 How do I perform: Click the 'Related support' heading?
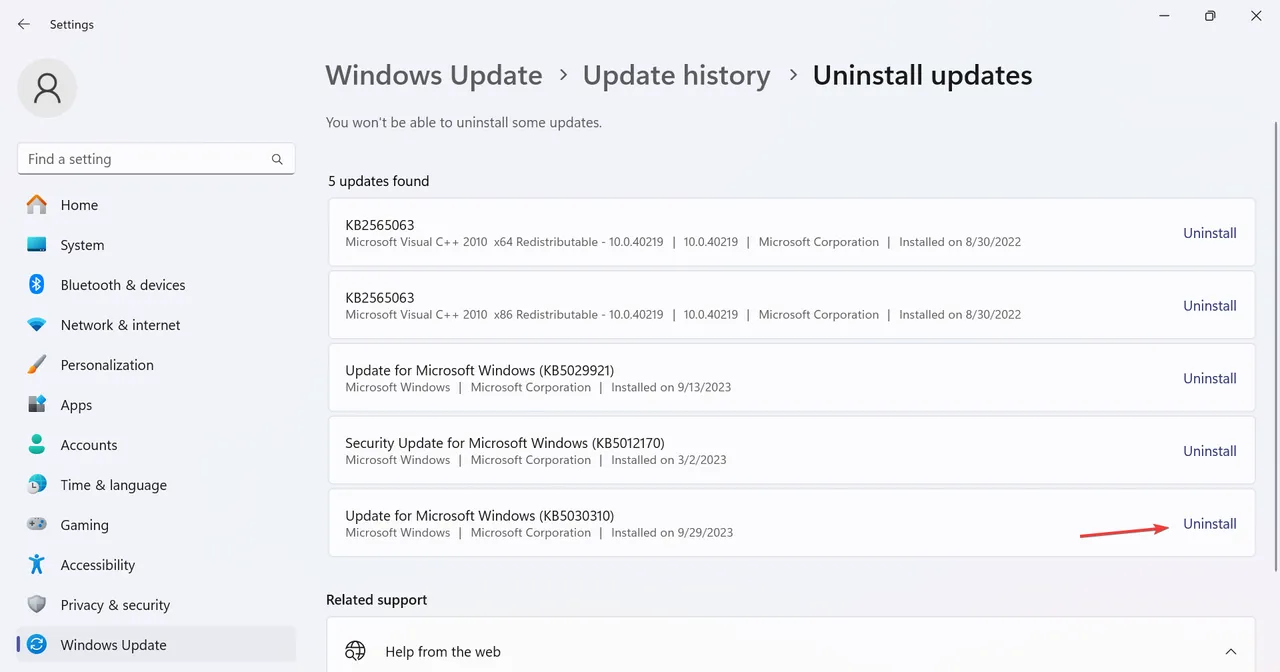[377, 600]
